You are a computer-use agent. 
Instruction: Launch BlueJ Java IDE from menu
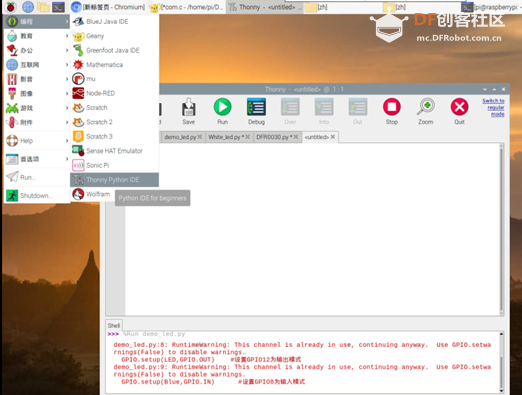coord(114,21)
